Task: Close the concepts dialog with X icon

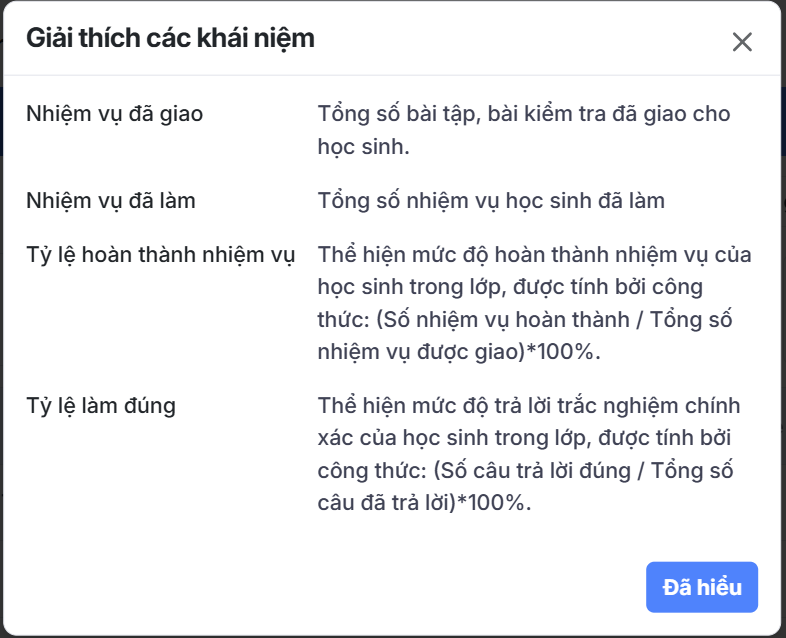Action: [742, 41]
